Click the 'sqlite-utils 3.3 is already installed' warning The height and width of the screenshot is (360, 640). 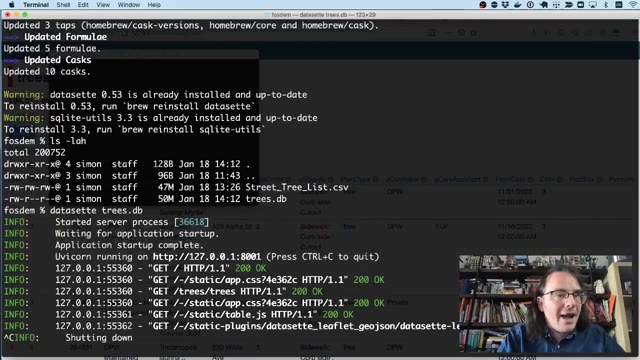[x=160, y=118]
